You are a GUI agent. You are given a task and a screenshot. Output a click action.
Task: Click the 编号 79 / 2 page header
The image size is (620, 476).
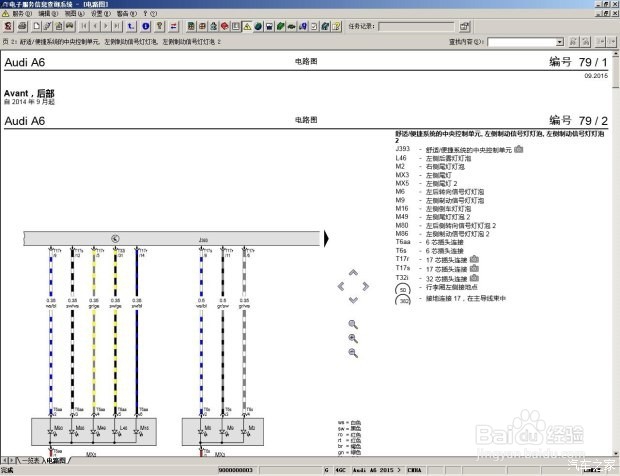pyautogui.click(x=578, y=121)
